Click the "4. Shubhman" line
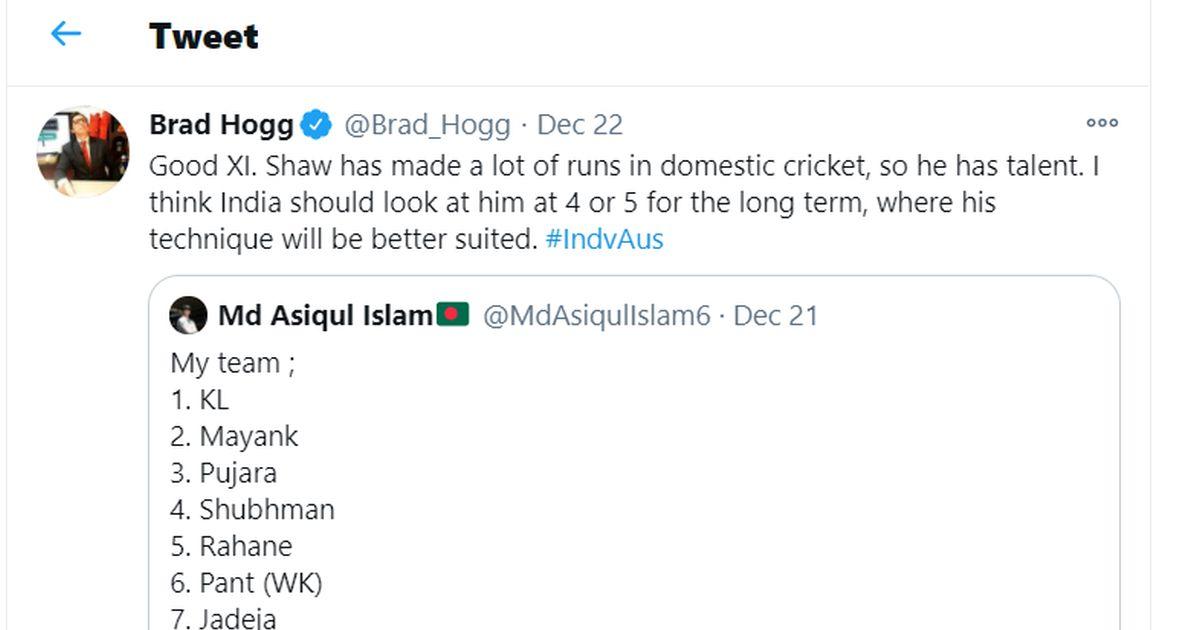Screen dimensions: 1200x630 (252, 510)
